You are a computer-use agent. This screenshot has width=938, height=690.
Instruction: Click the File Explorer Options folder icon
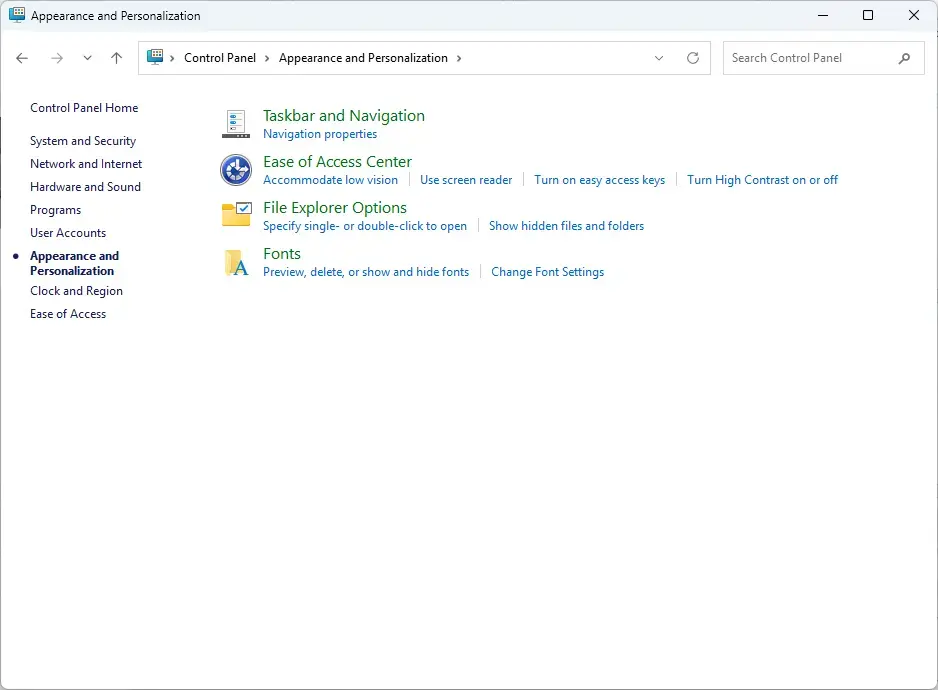tap(236, 214)
